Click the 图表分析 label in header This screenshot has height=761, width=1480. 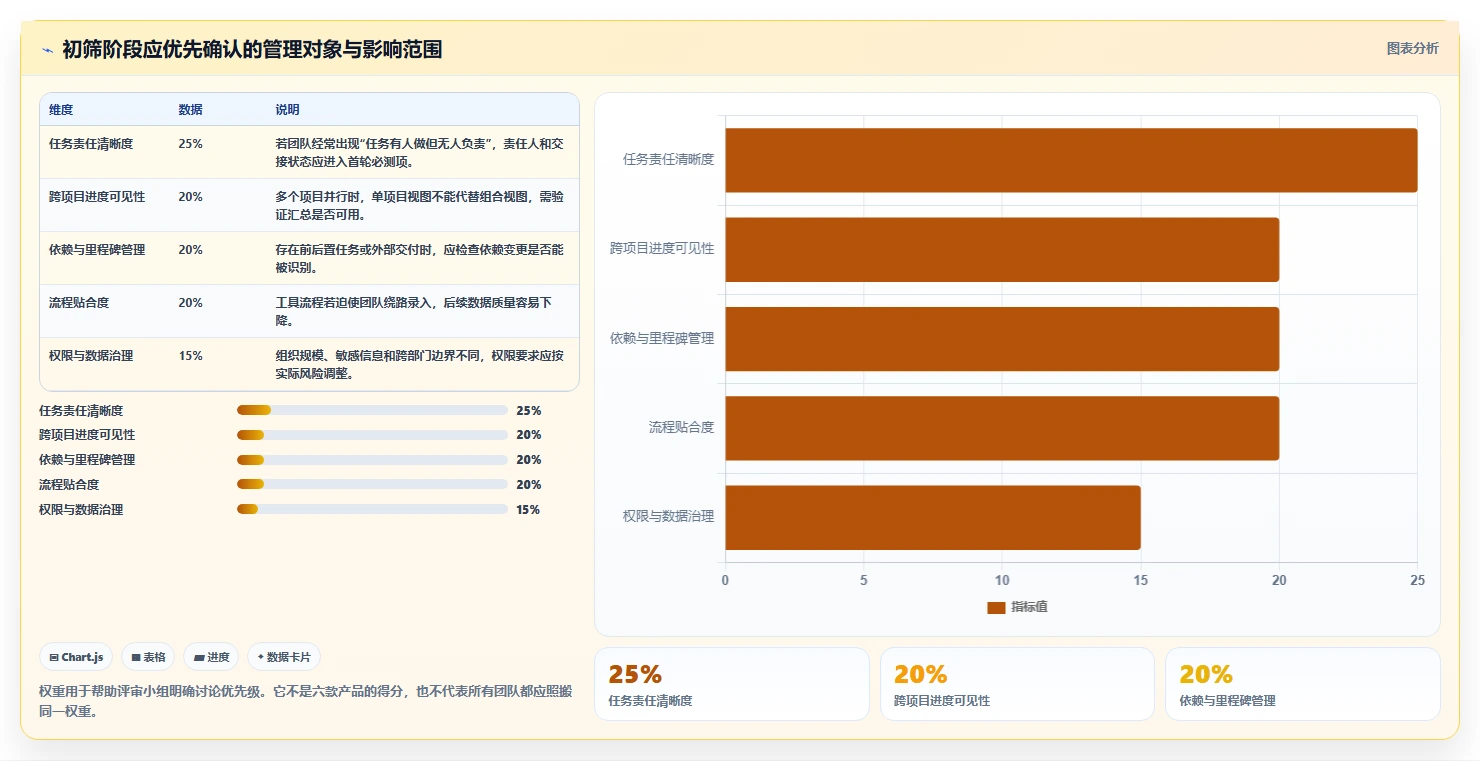1412,48
